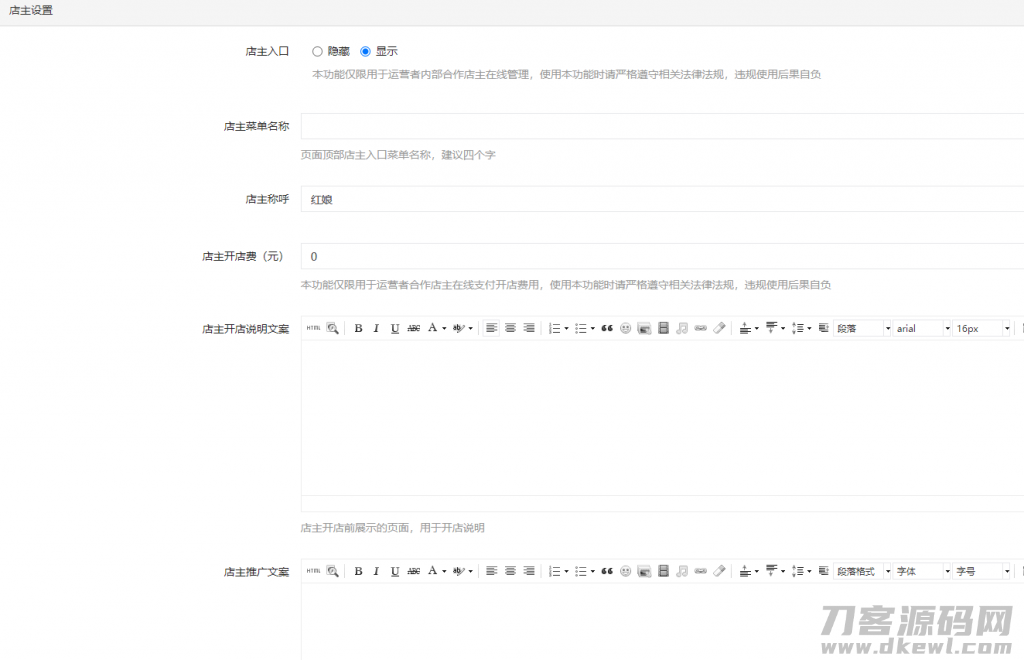Insert a hyperlink using the chain icon
1024x660 pixels.
pyautogui.click(x=700, y=328)
